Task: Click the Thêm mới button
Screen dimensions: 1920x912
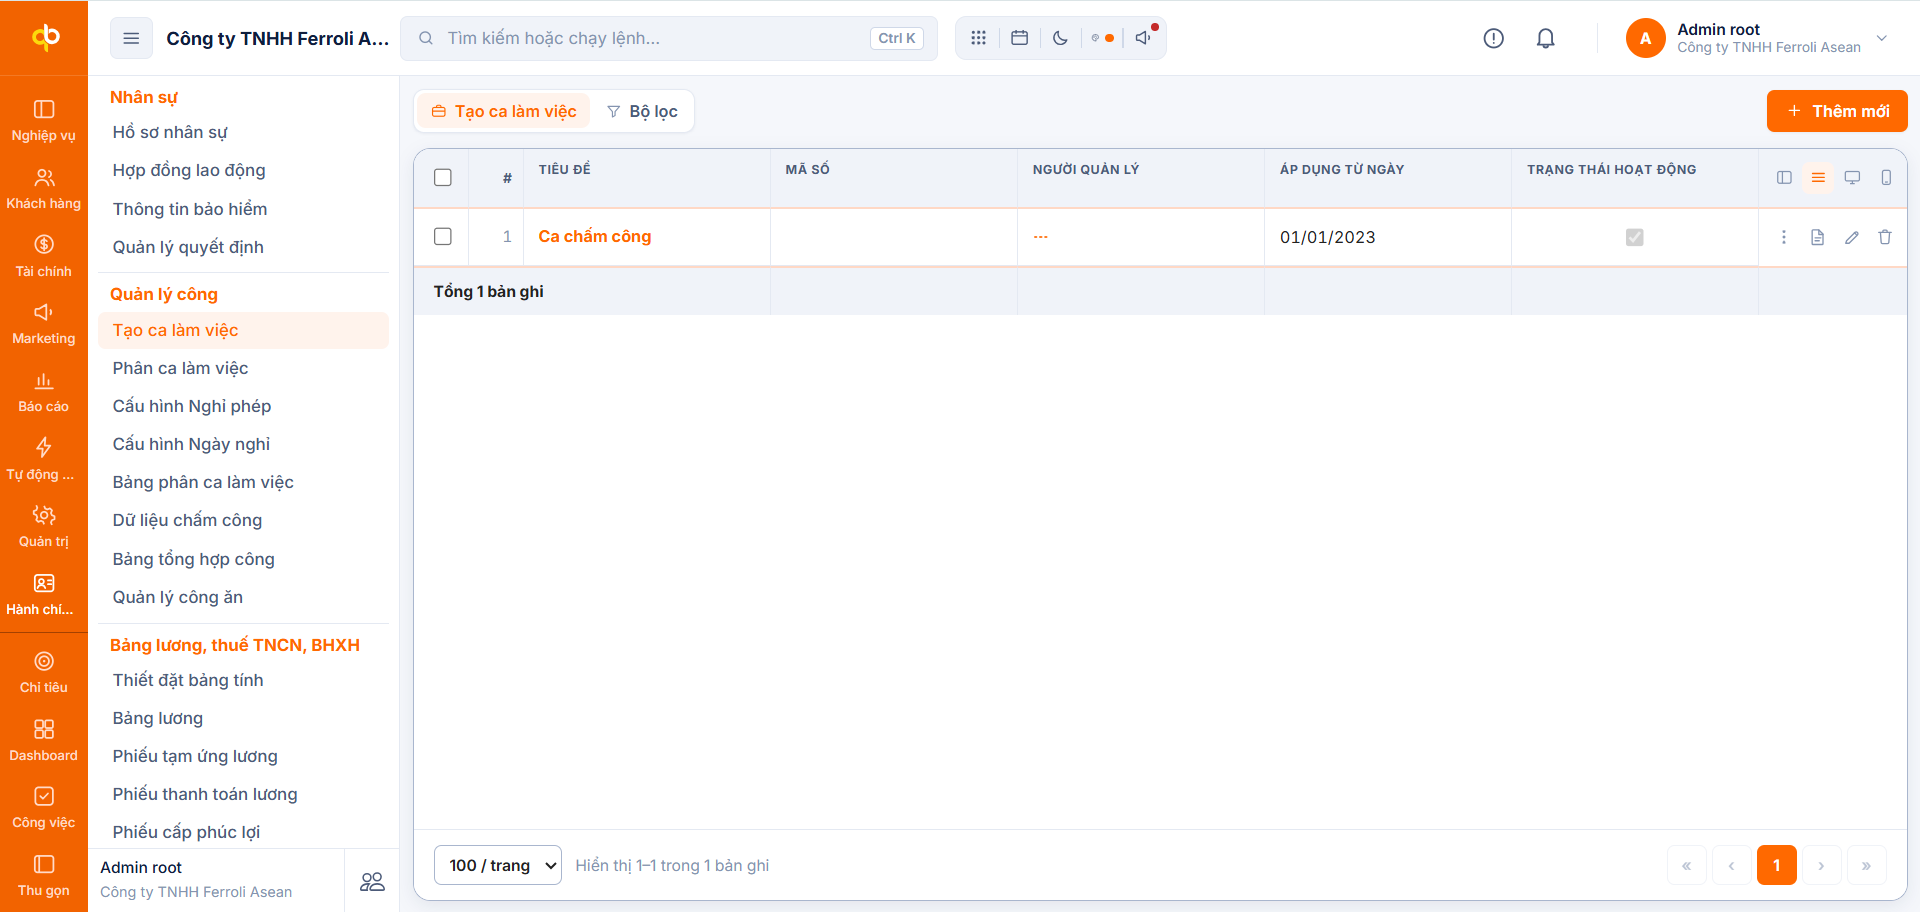Action: (1837, 111)
